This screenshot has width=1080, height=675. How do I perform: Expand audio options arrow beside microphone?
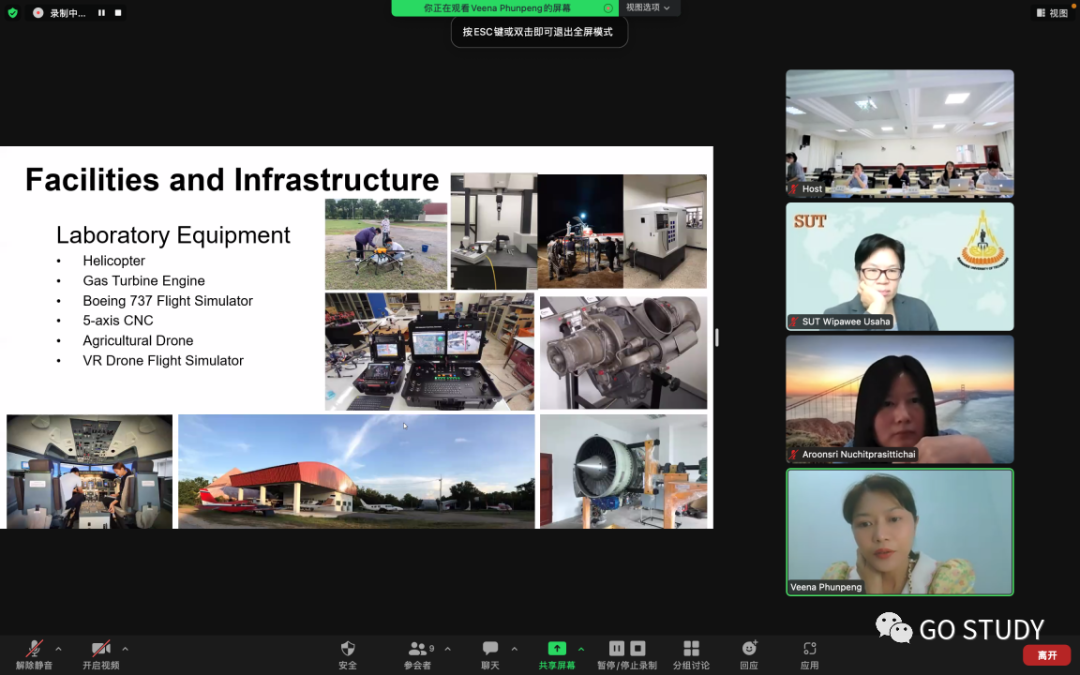58,649
